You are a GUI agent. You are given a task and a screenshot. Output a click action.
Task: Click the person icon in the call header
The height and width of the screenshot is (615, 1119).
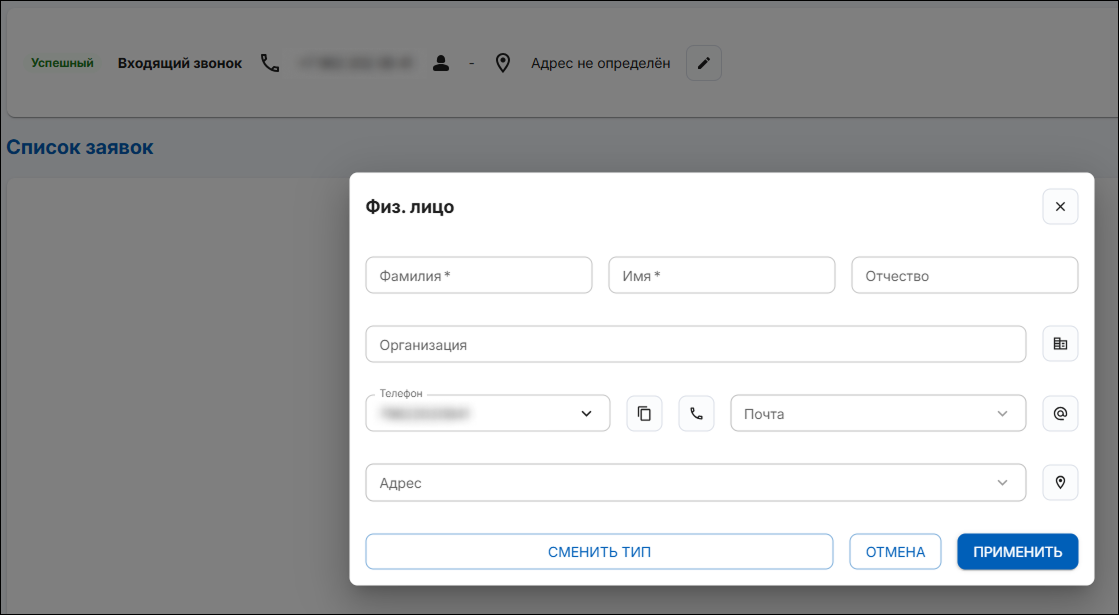[440, 63]
